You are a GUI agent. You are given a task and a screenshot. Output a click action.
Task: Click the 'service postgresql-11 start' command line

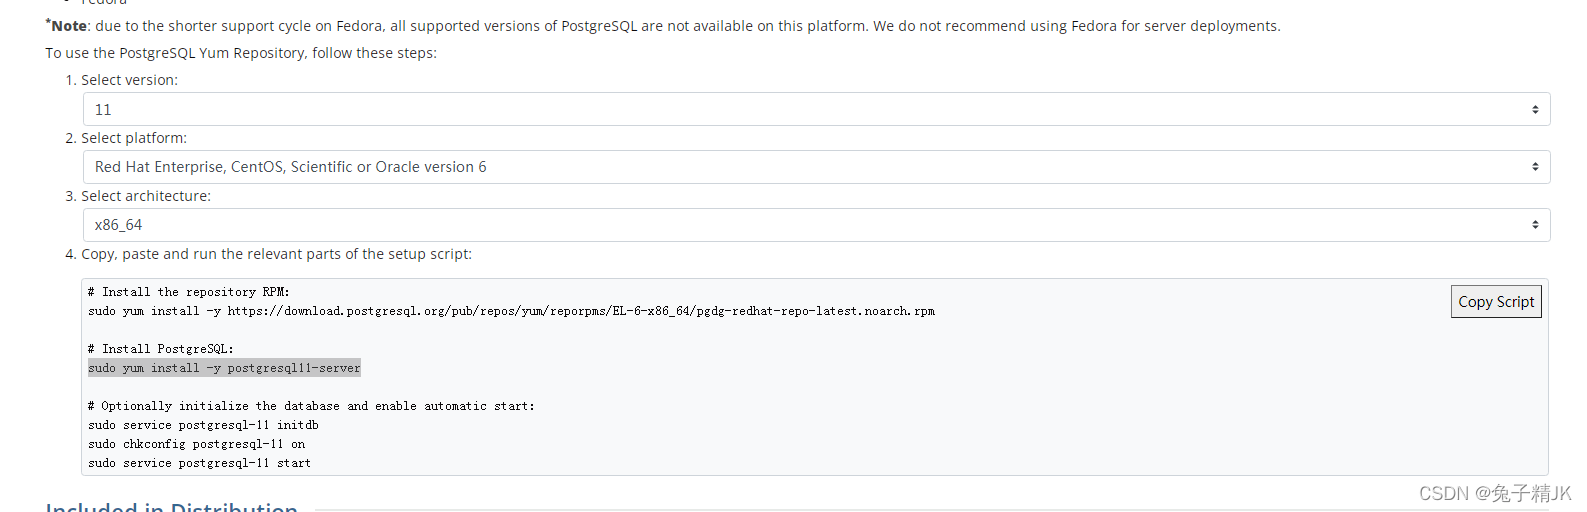point(199,463)
